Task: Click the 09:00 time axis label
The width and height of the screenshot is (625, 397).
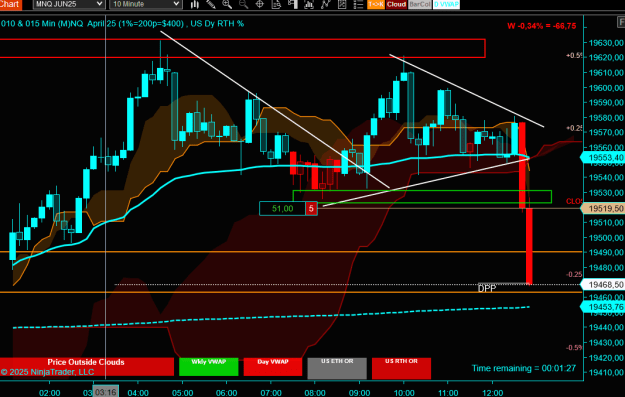Action: click(x=359, y=393)
